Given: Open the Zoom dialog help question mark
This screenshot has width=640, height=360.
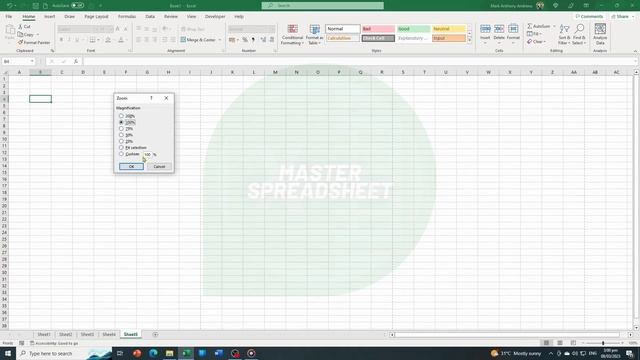Looking at the screenshot, I should 151,98.
